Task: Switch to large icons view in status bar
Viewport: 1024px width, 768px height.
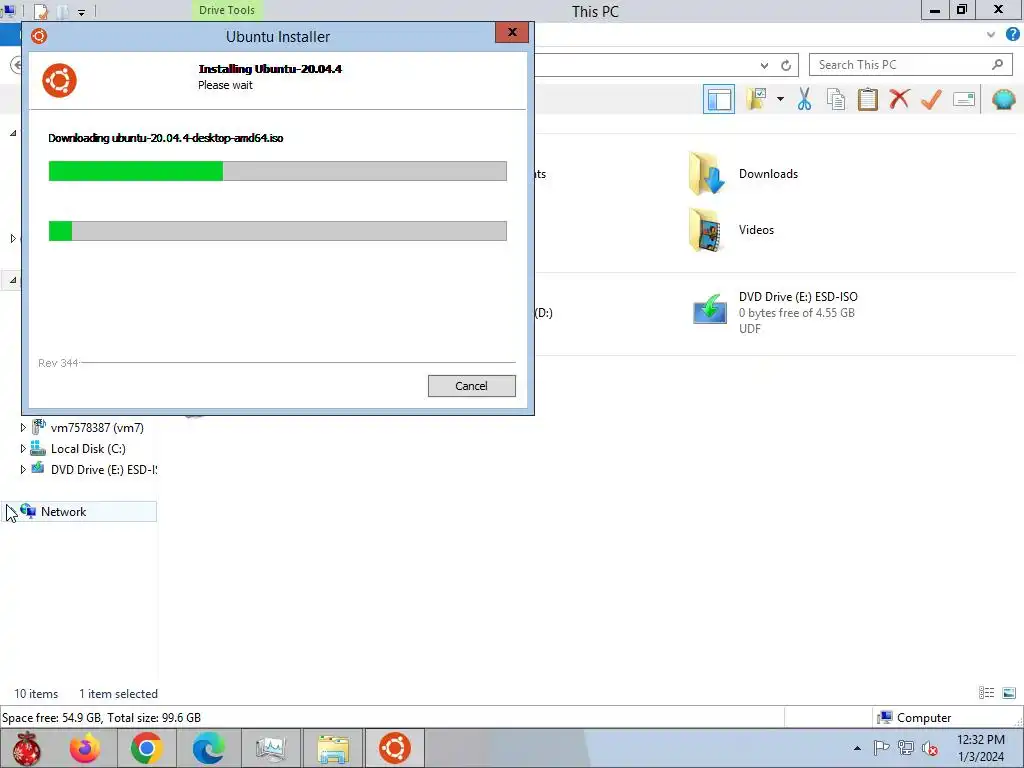Action: point(1009,693)
